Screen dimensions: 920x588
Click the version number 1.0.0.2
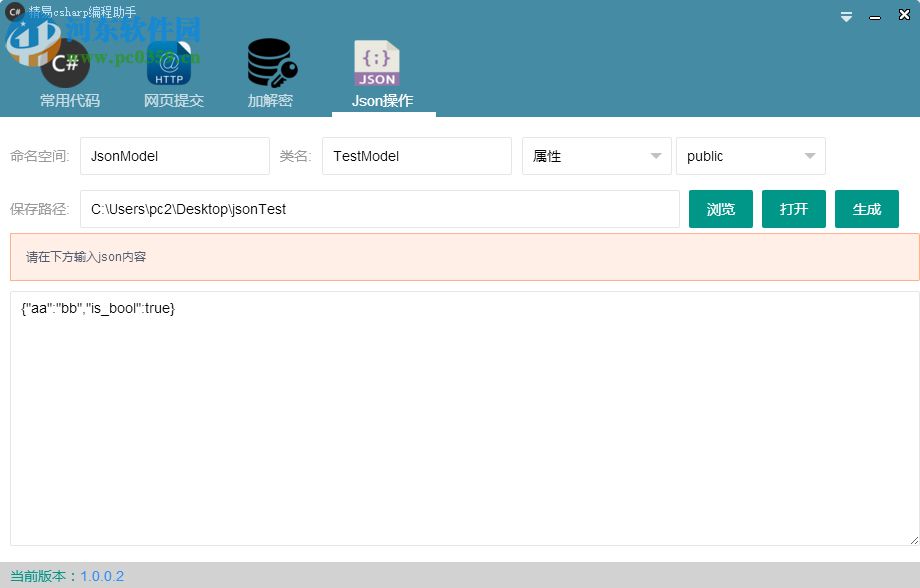point(103,576)
